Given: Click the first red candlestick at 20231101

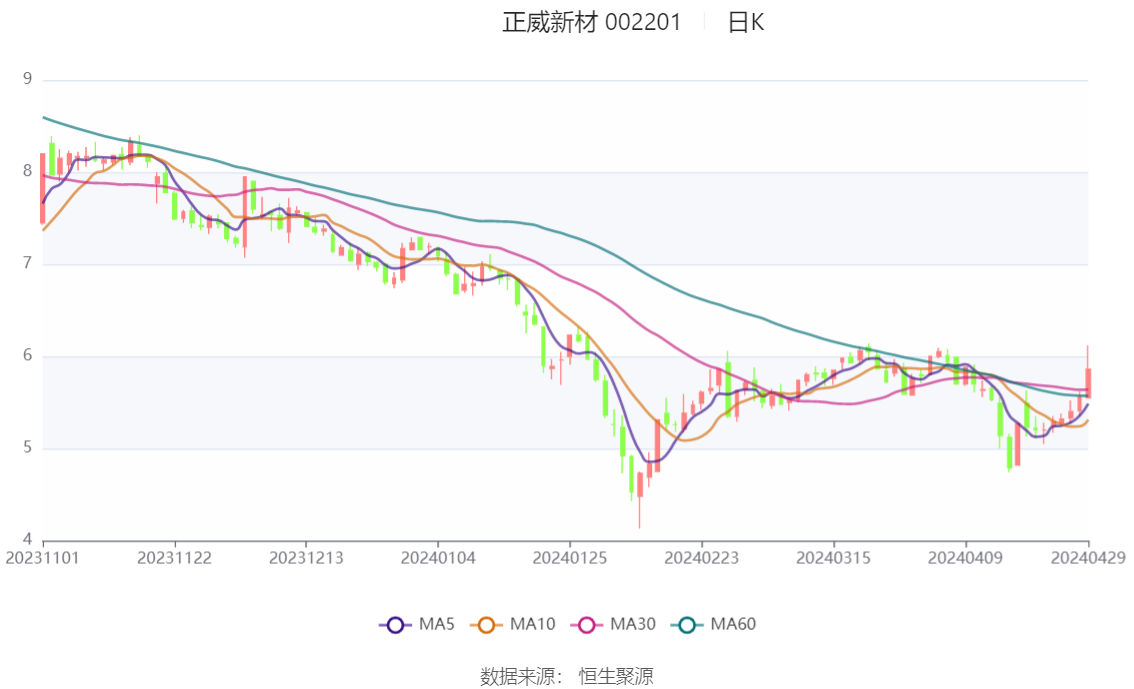Looking at the screenshot, I should pyautogui.click(x=43, y=188).
